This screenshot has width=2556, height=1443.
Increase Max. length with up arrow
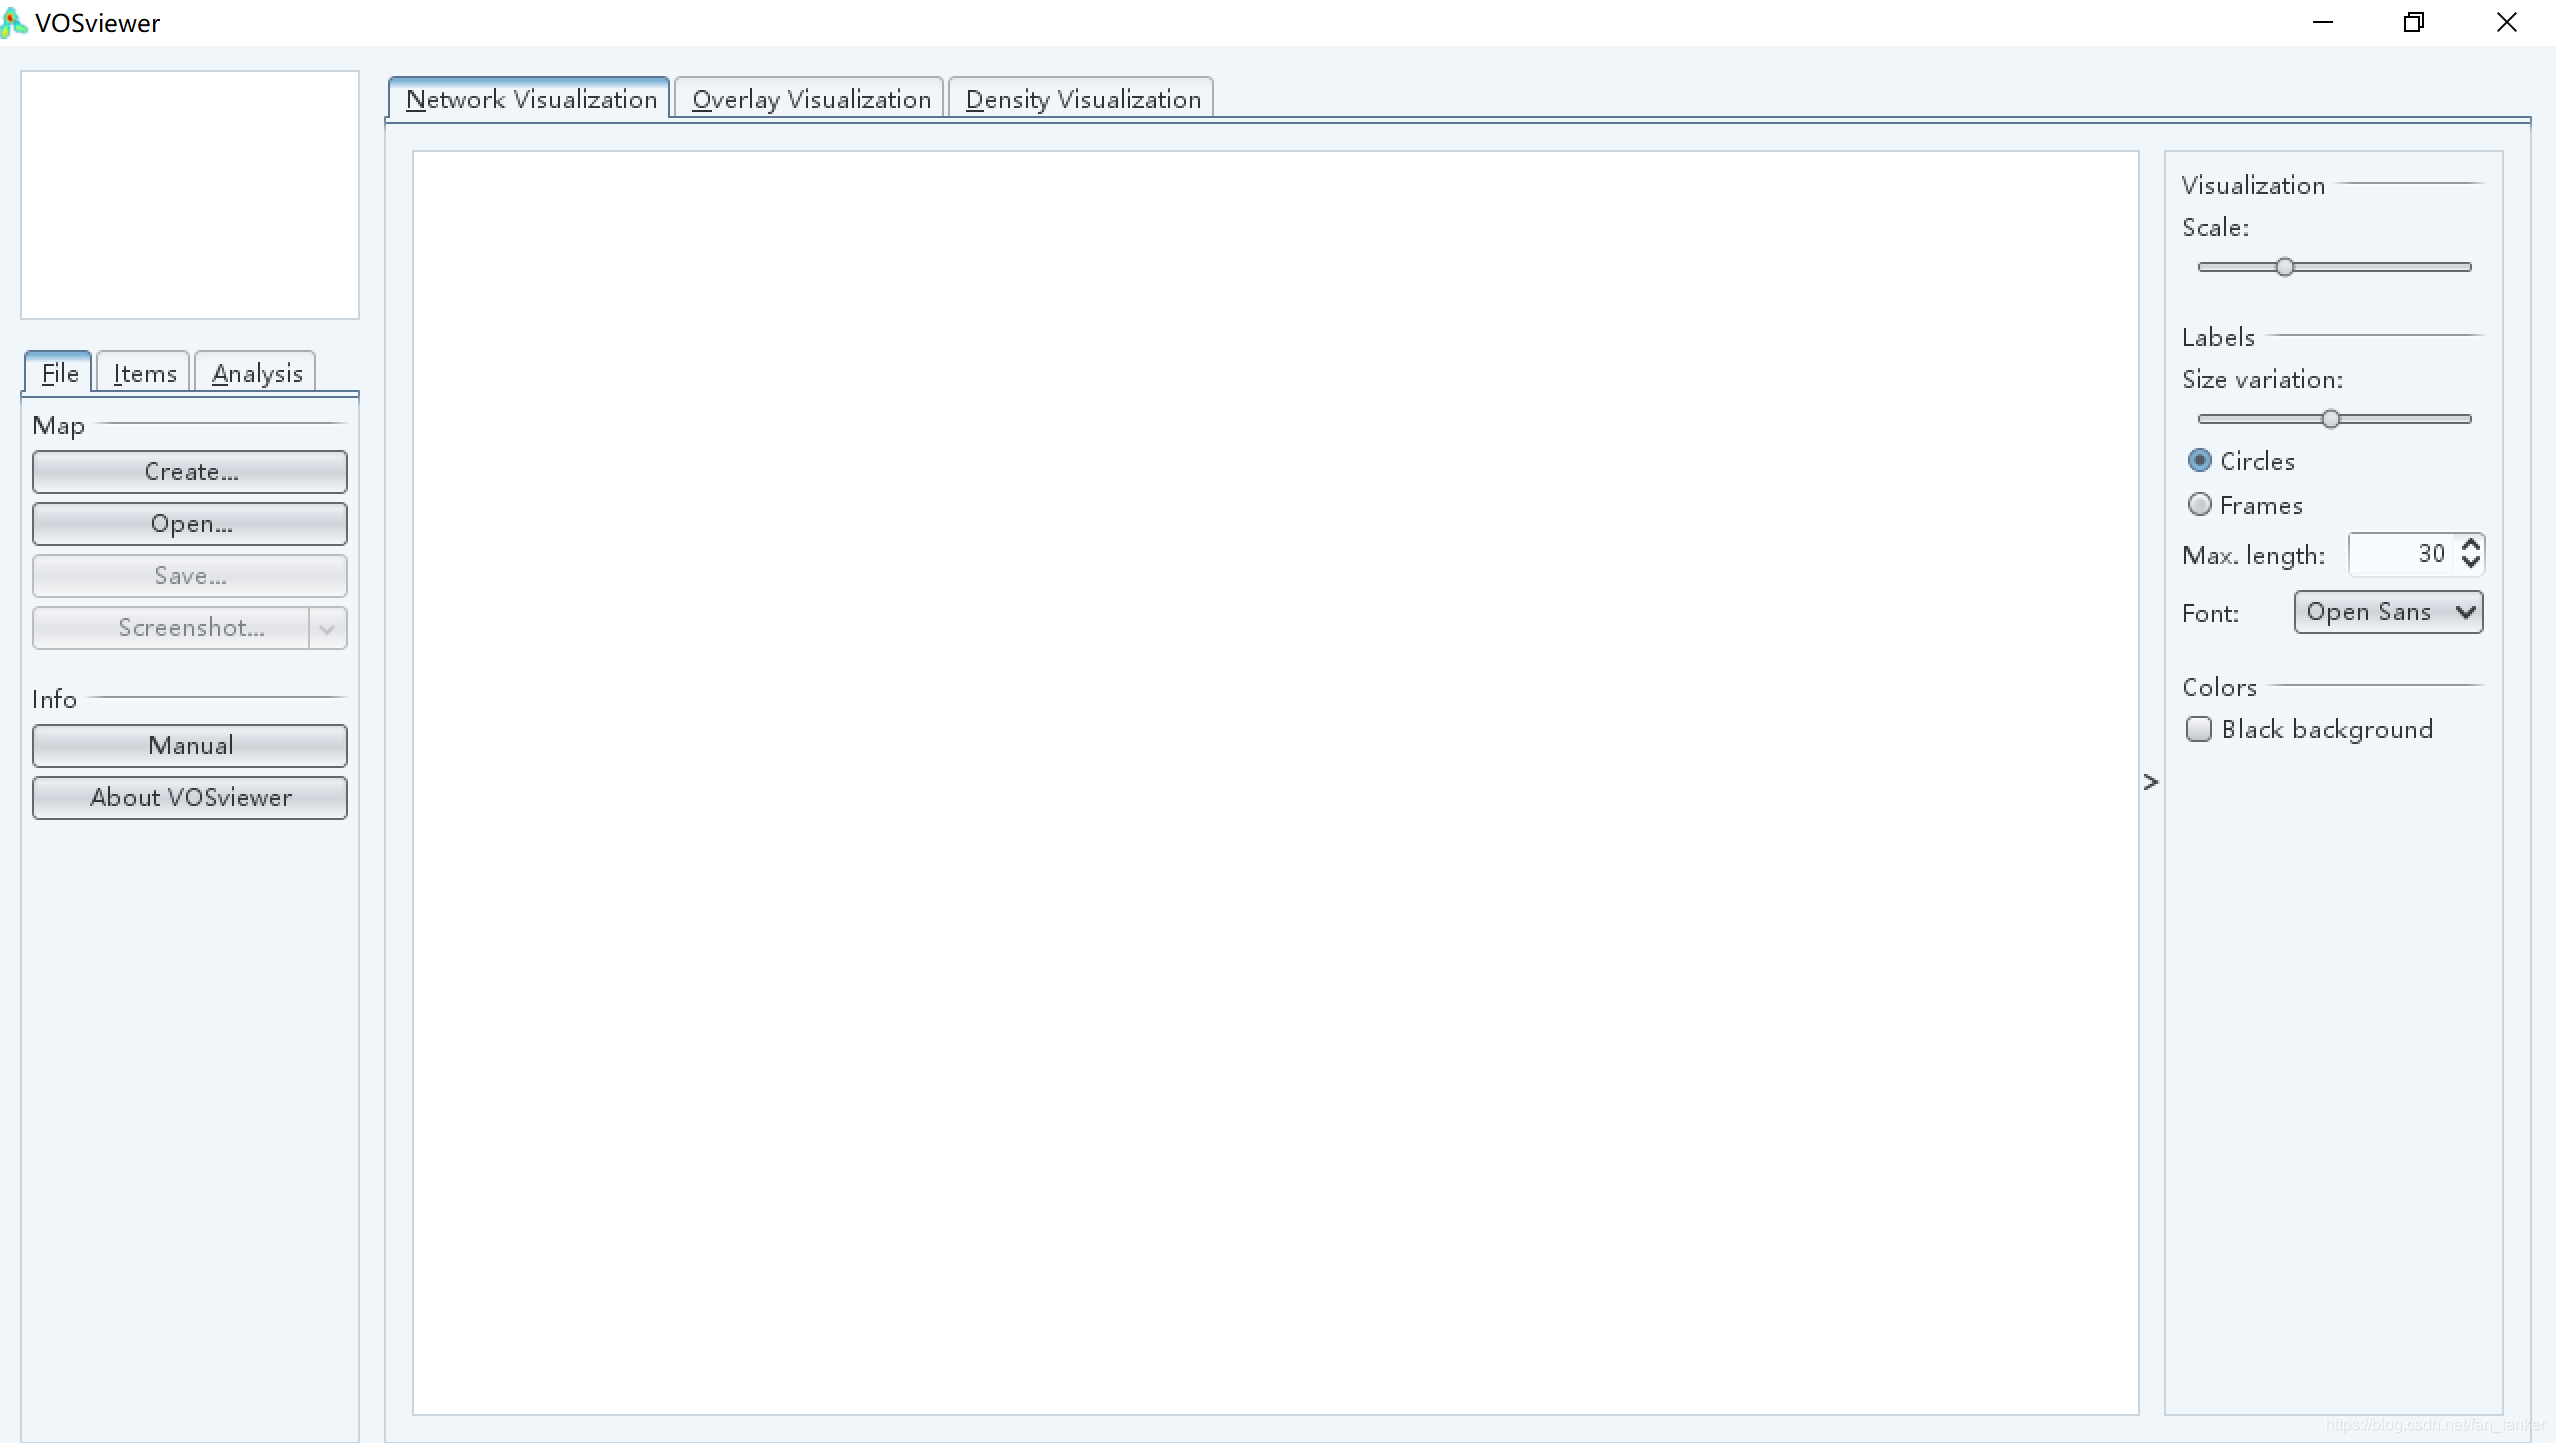[2471, 545]
